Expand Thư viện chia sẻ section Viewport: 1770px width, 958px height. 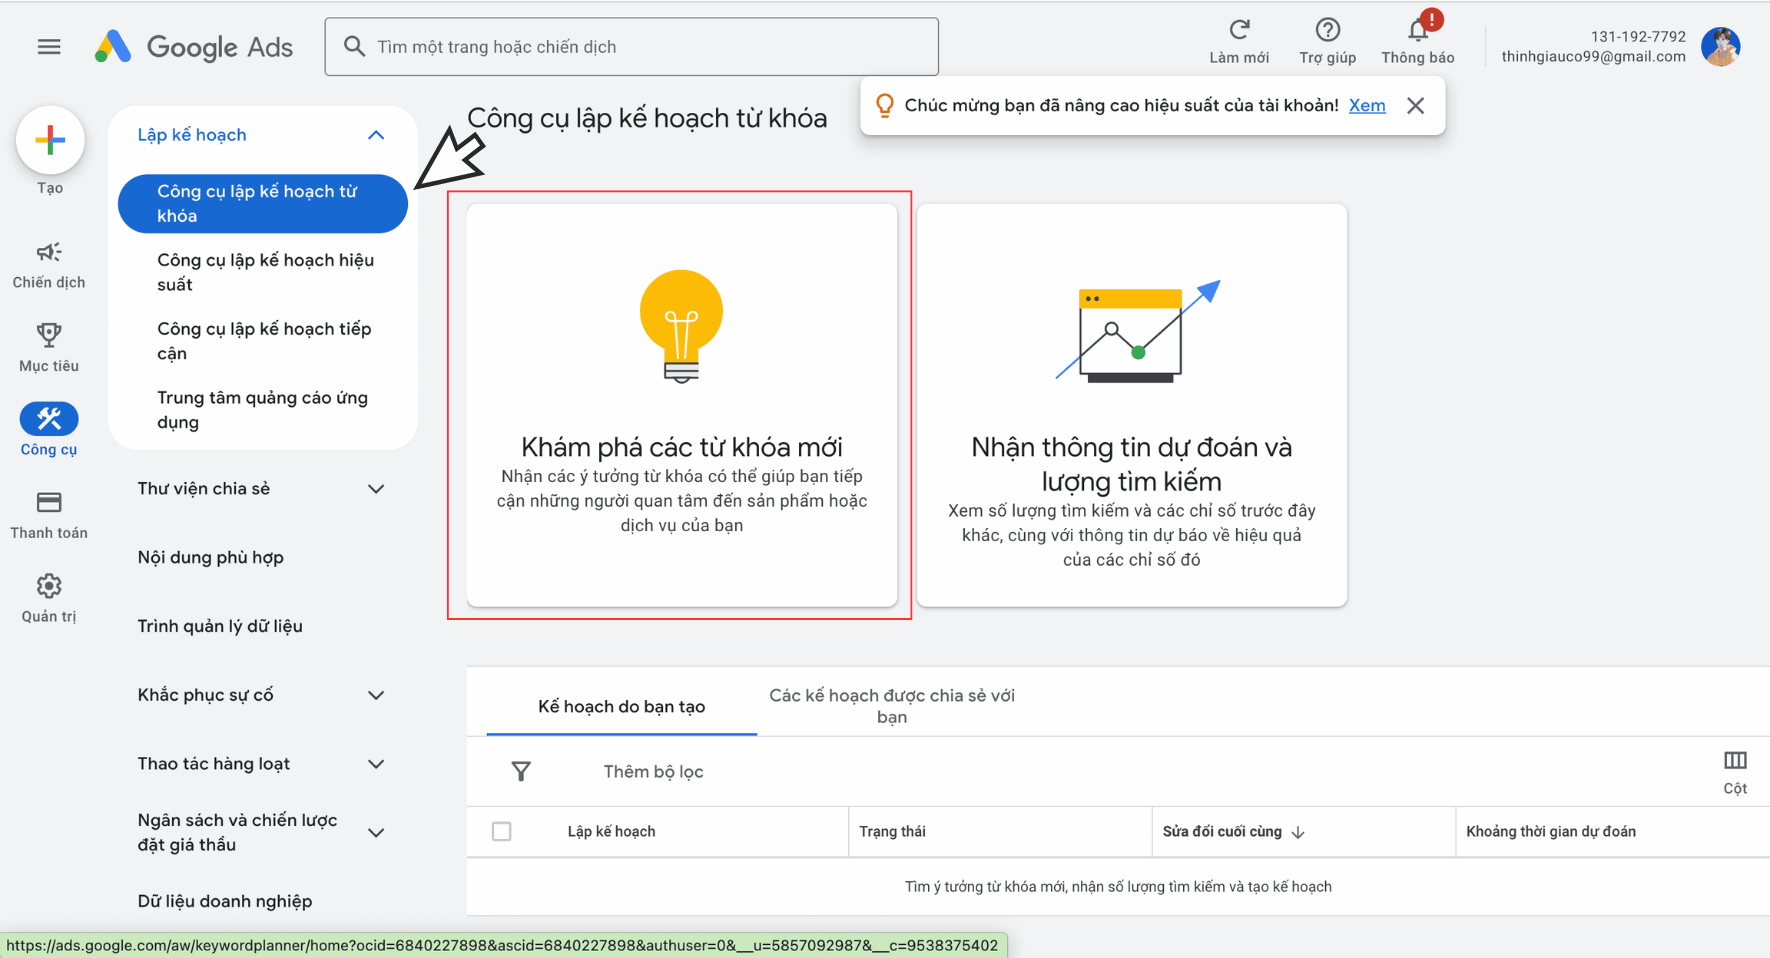pyautogui.click(x=376, y=489)
